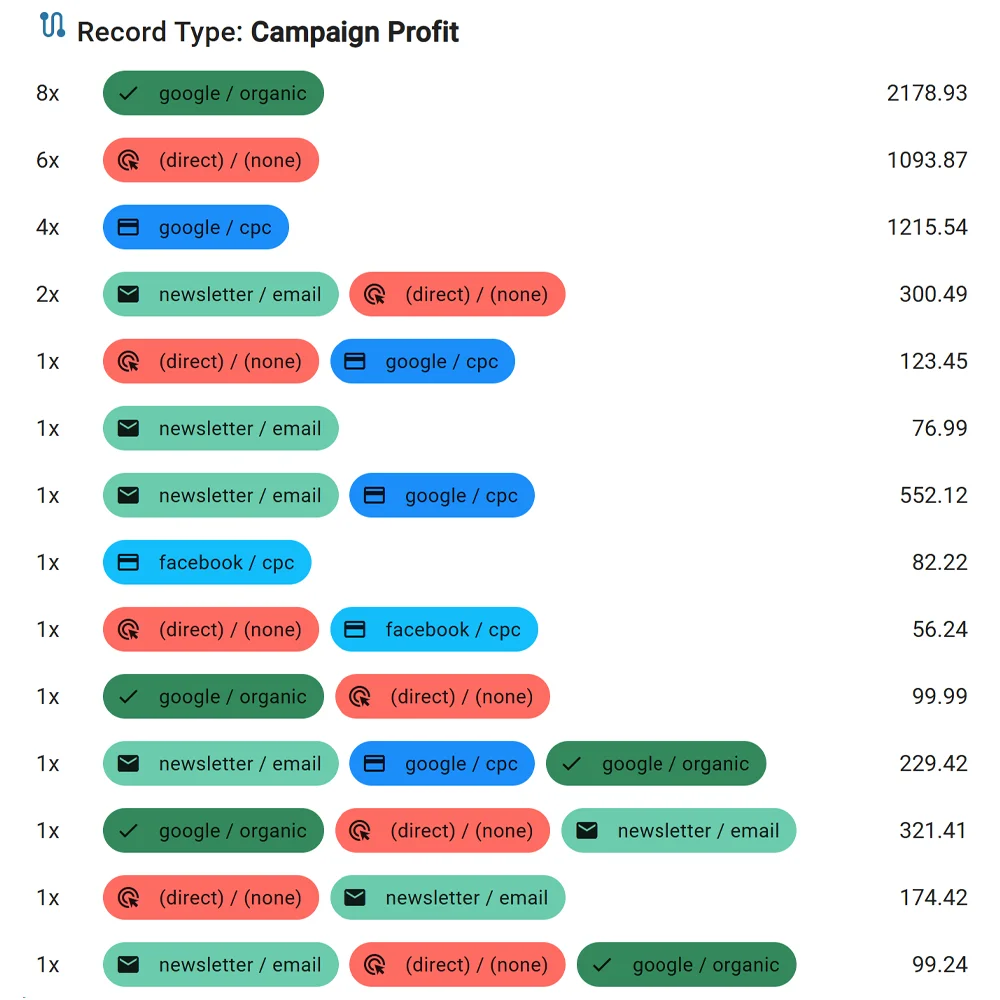
Task: Click the envelope icon in the bottom newsletter / email pill
Action: click(127, 965)
